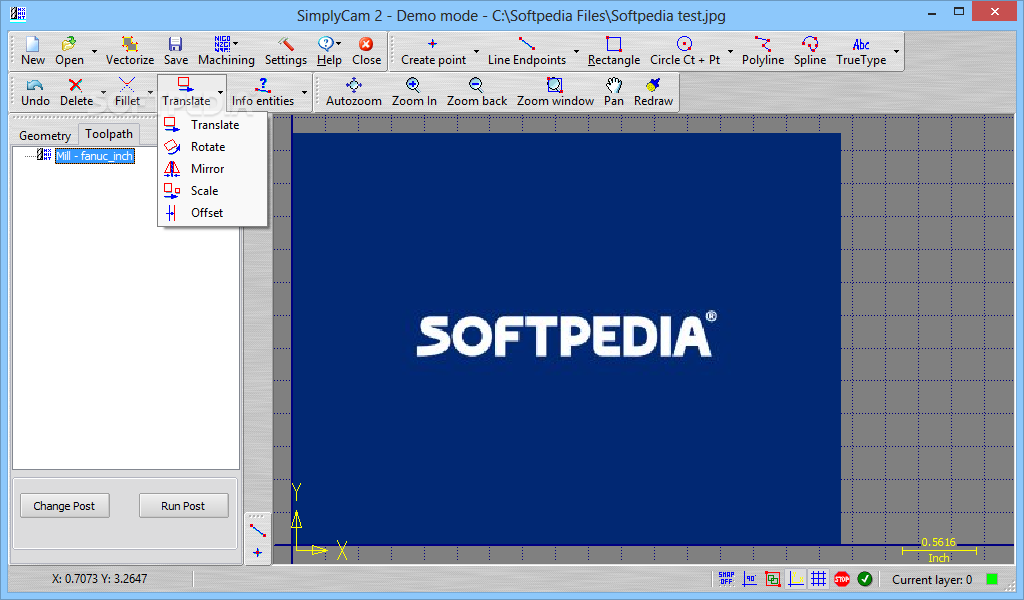Select the side point plus icon
This screenshot has height=600, width=1024.
258,553
